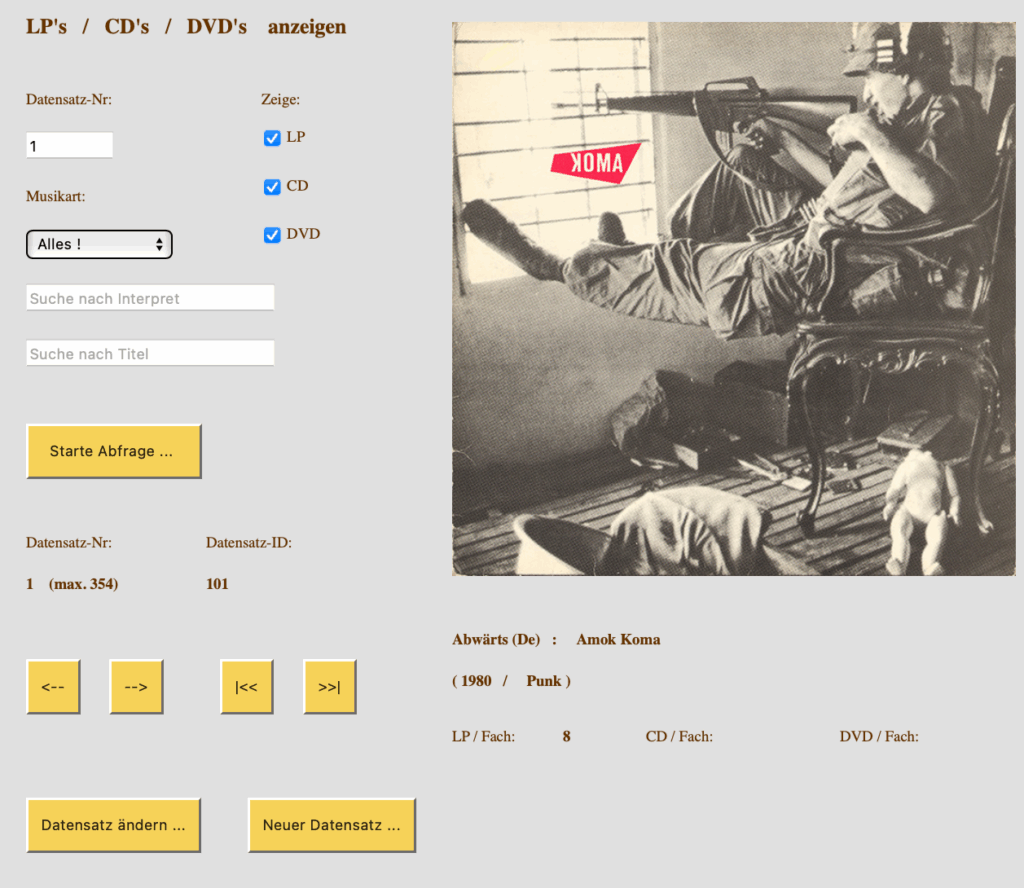Screen dimensions: 1024x888
Task: Click the Datensatz-Nr input field
Action: coord(69,145)
